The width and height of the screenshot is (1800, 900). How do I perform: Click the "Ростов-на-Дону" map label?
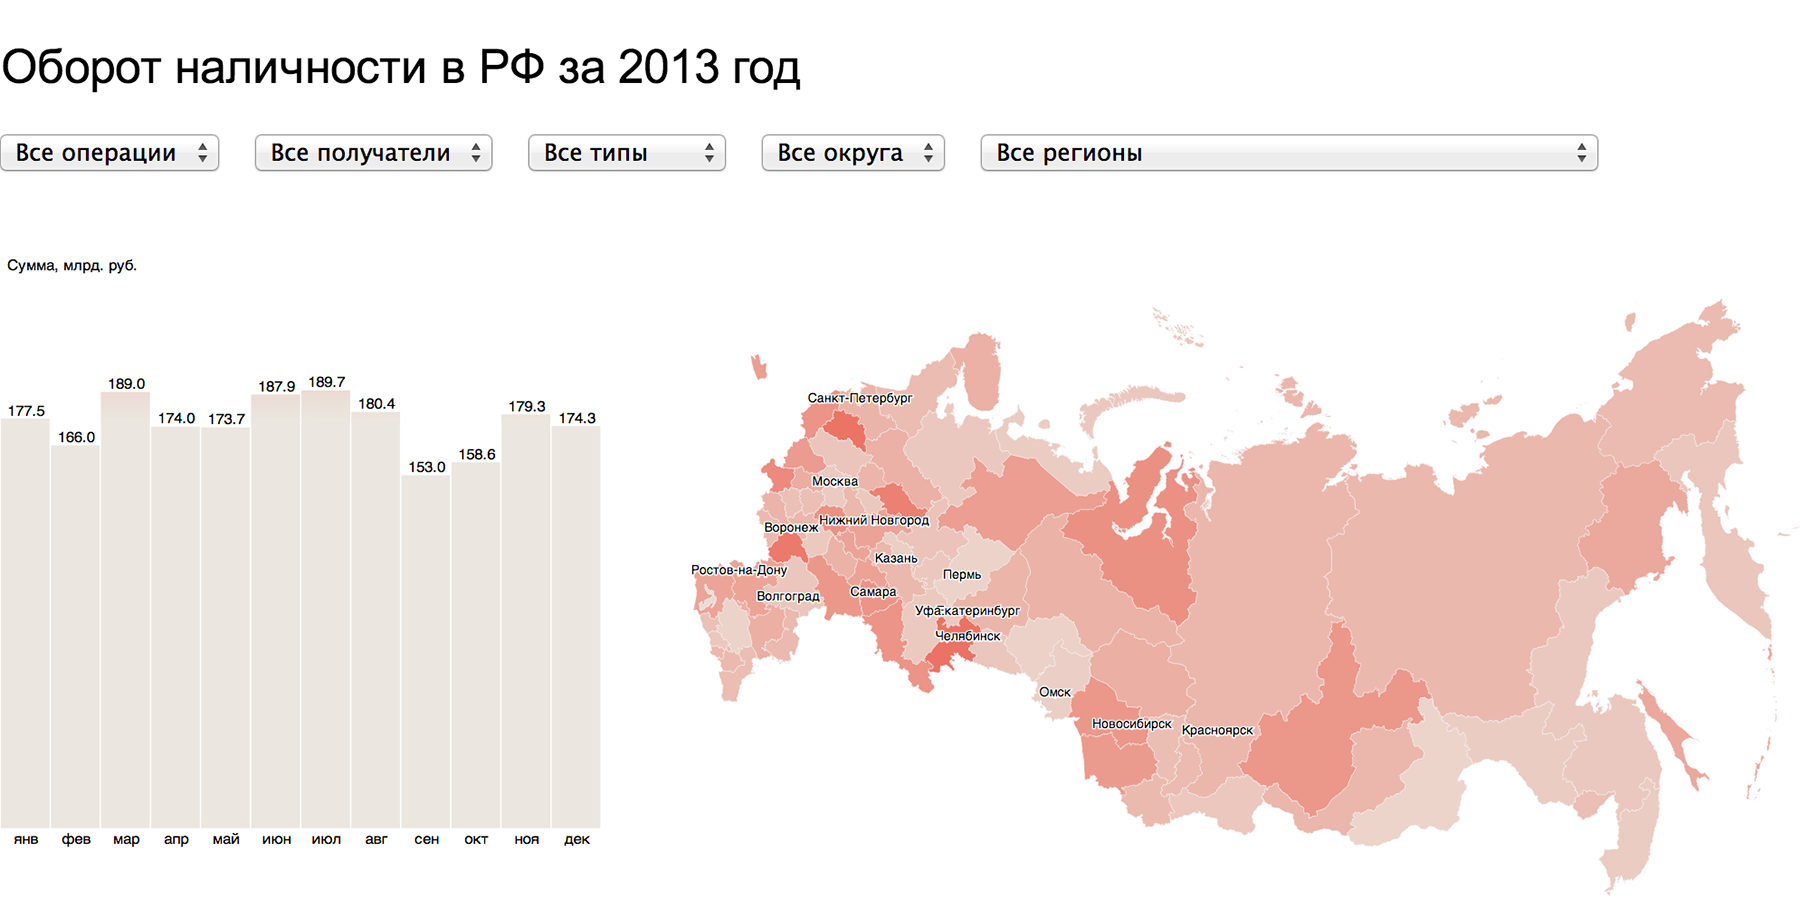point(739,570)
